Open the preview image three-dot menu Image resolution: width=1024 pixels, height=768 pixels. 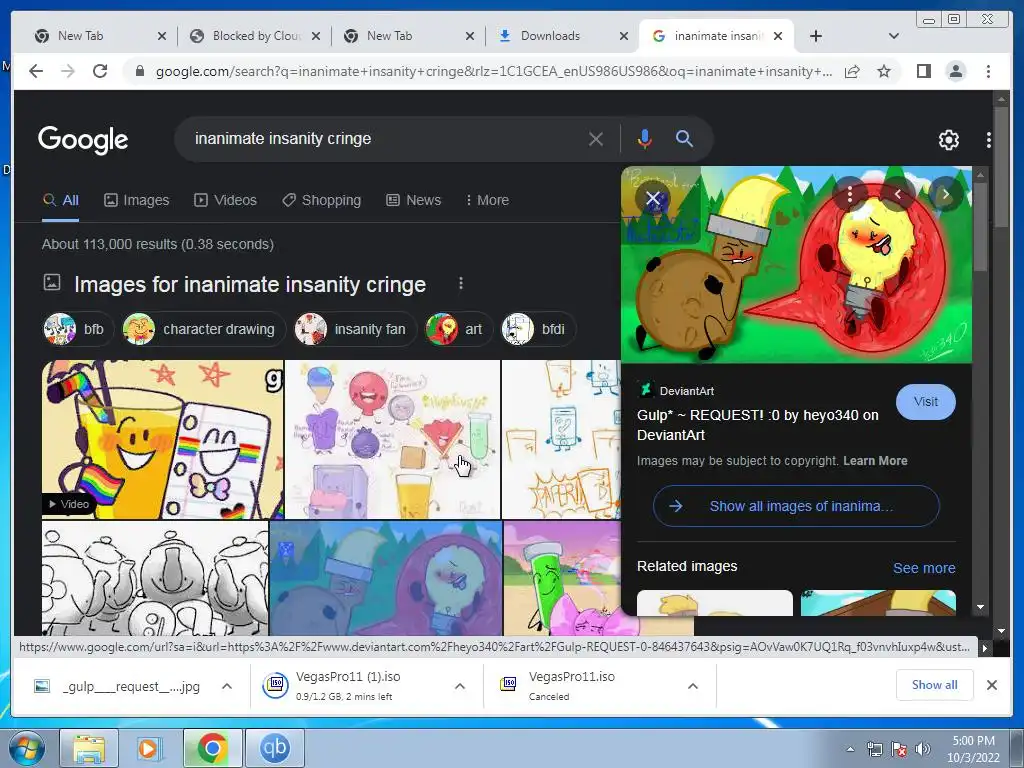[850, 194]
